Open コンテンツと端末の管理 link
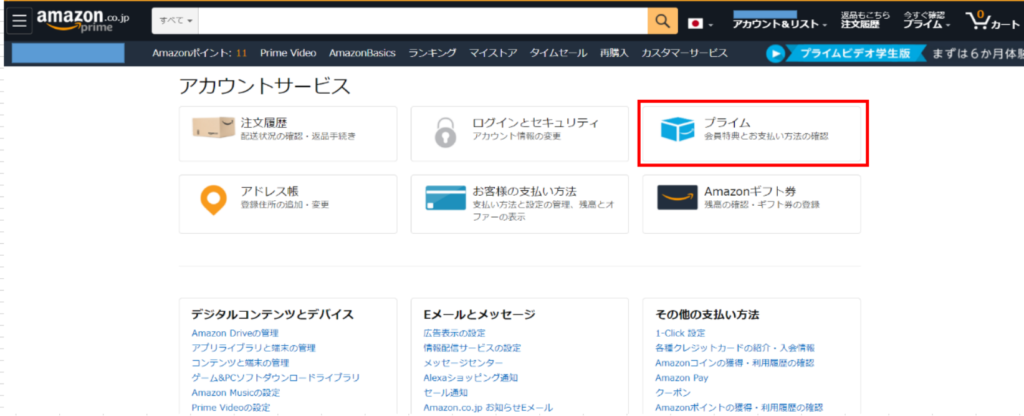This screenshot has height=416, width=1024. click(x=240, y=362)
